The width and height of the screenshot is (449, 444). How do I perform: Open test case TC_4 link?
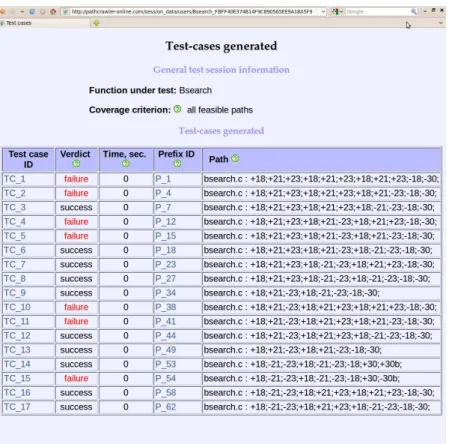(14, 222)
